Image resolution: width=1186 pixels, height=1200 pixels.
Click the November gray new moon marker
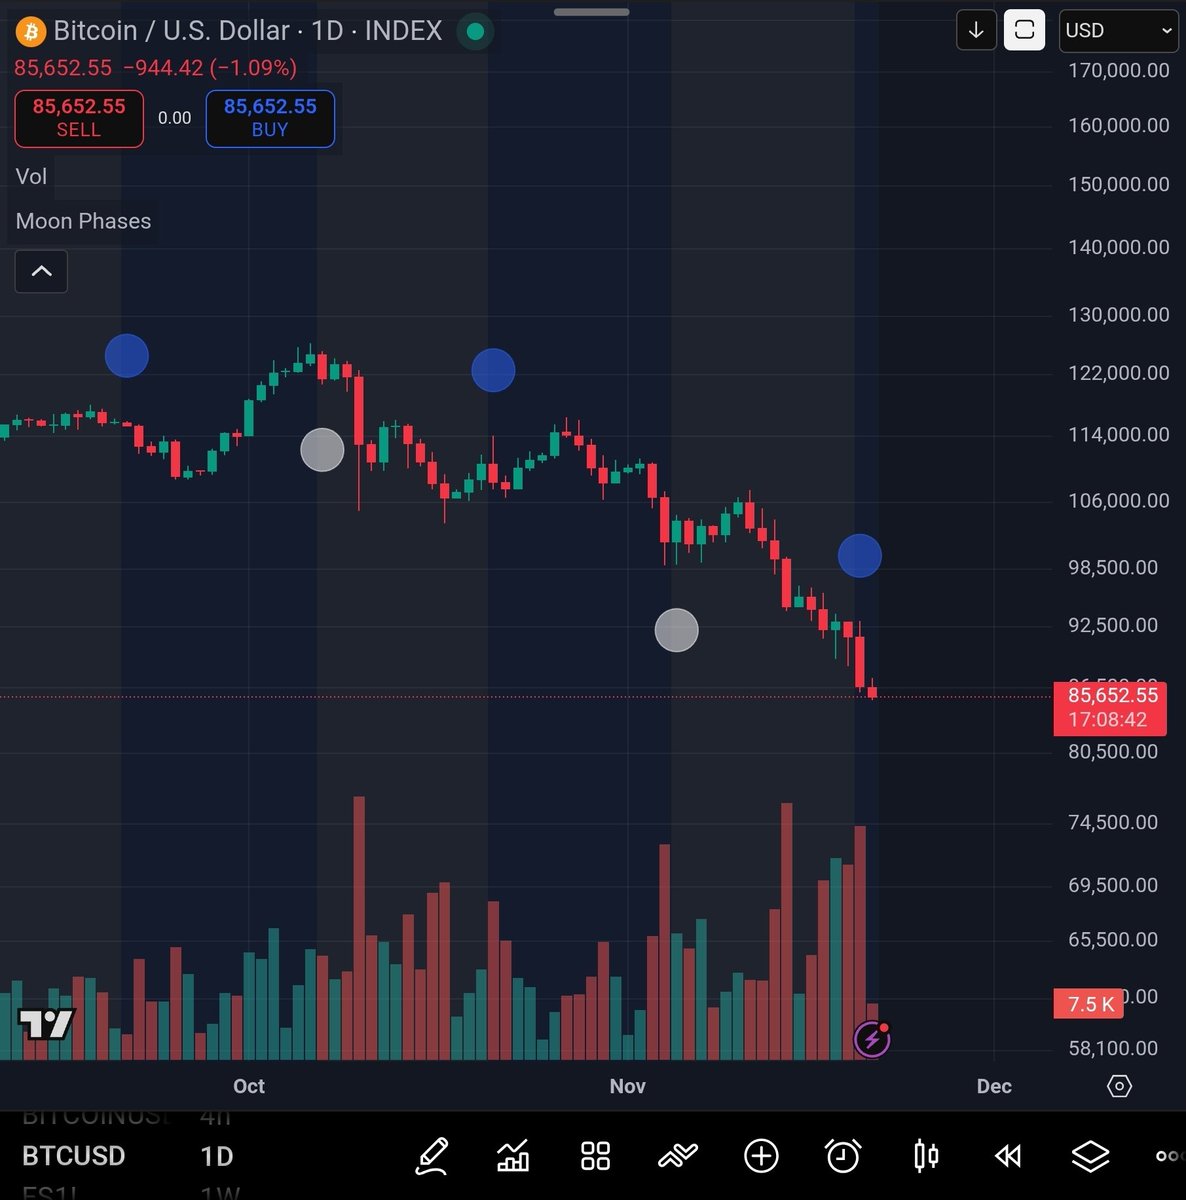(677, 630)
